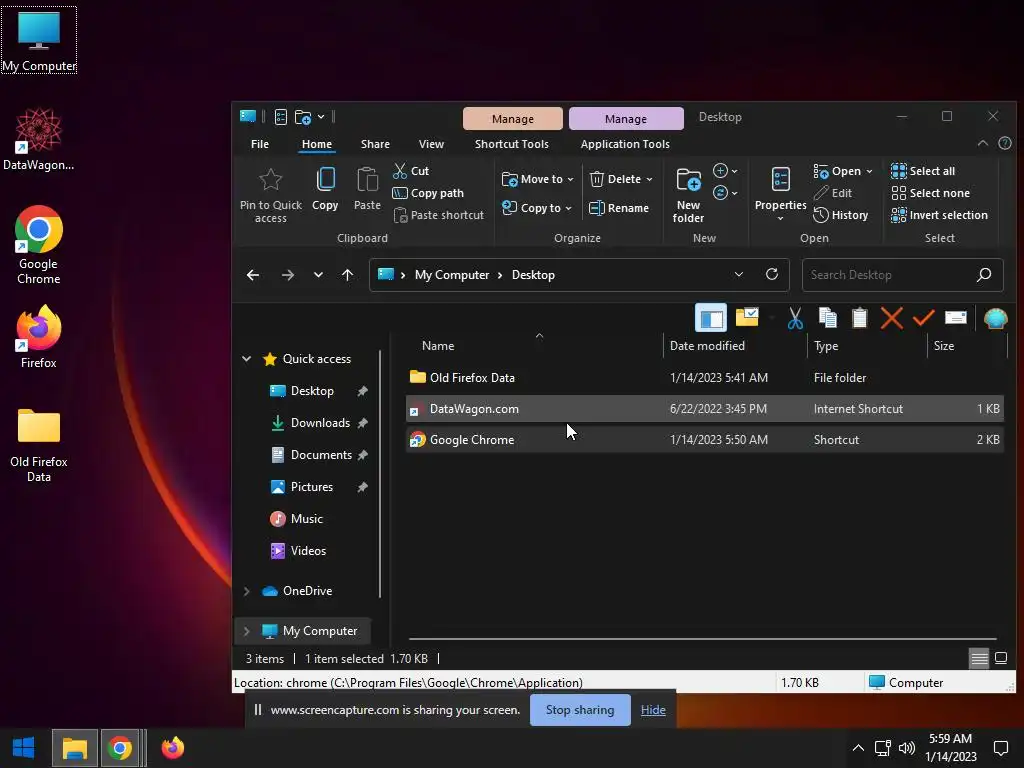Click the folder options icon in classic toolbar

tap(747, 317)
